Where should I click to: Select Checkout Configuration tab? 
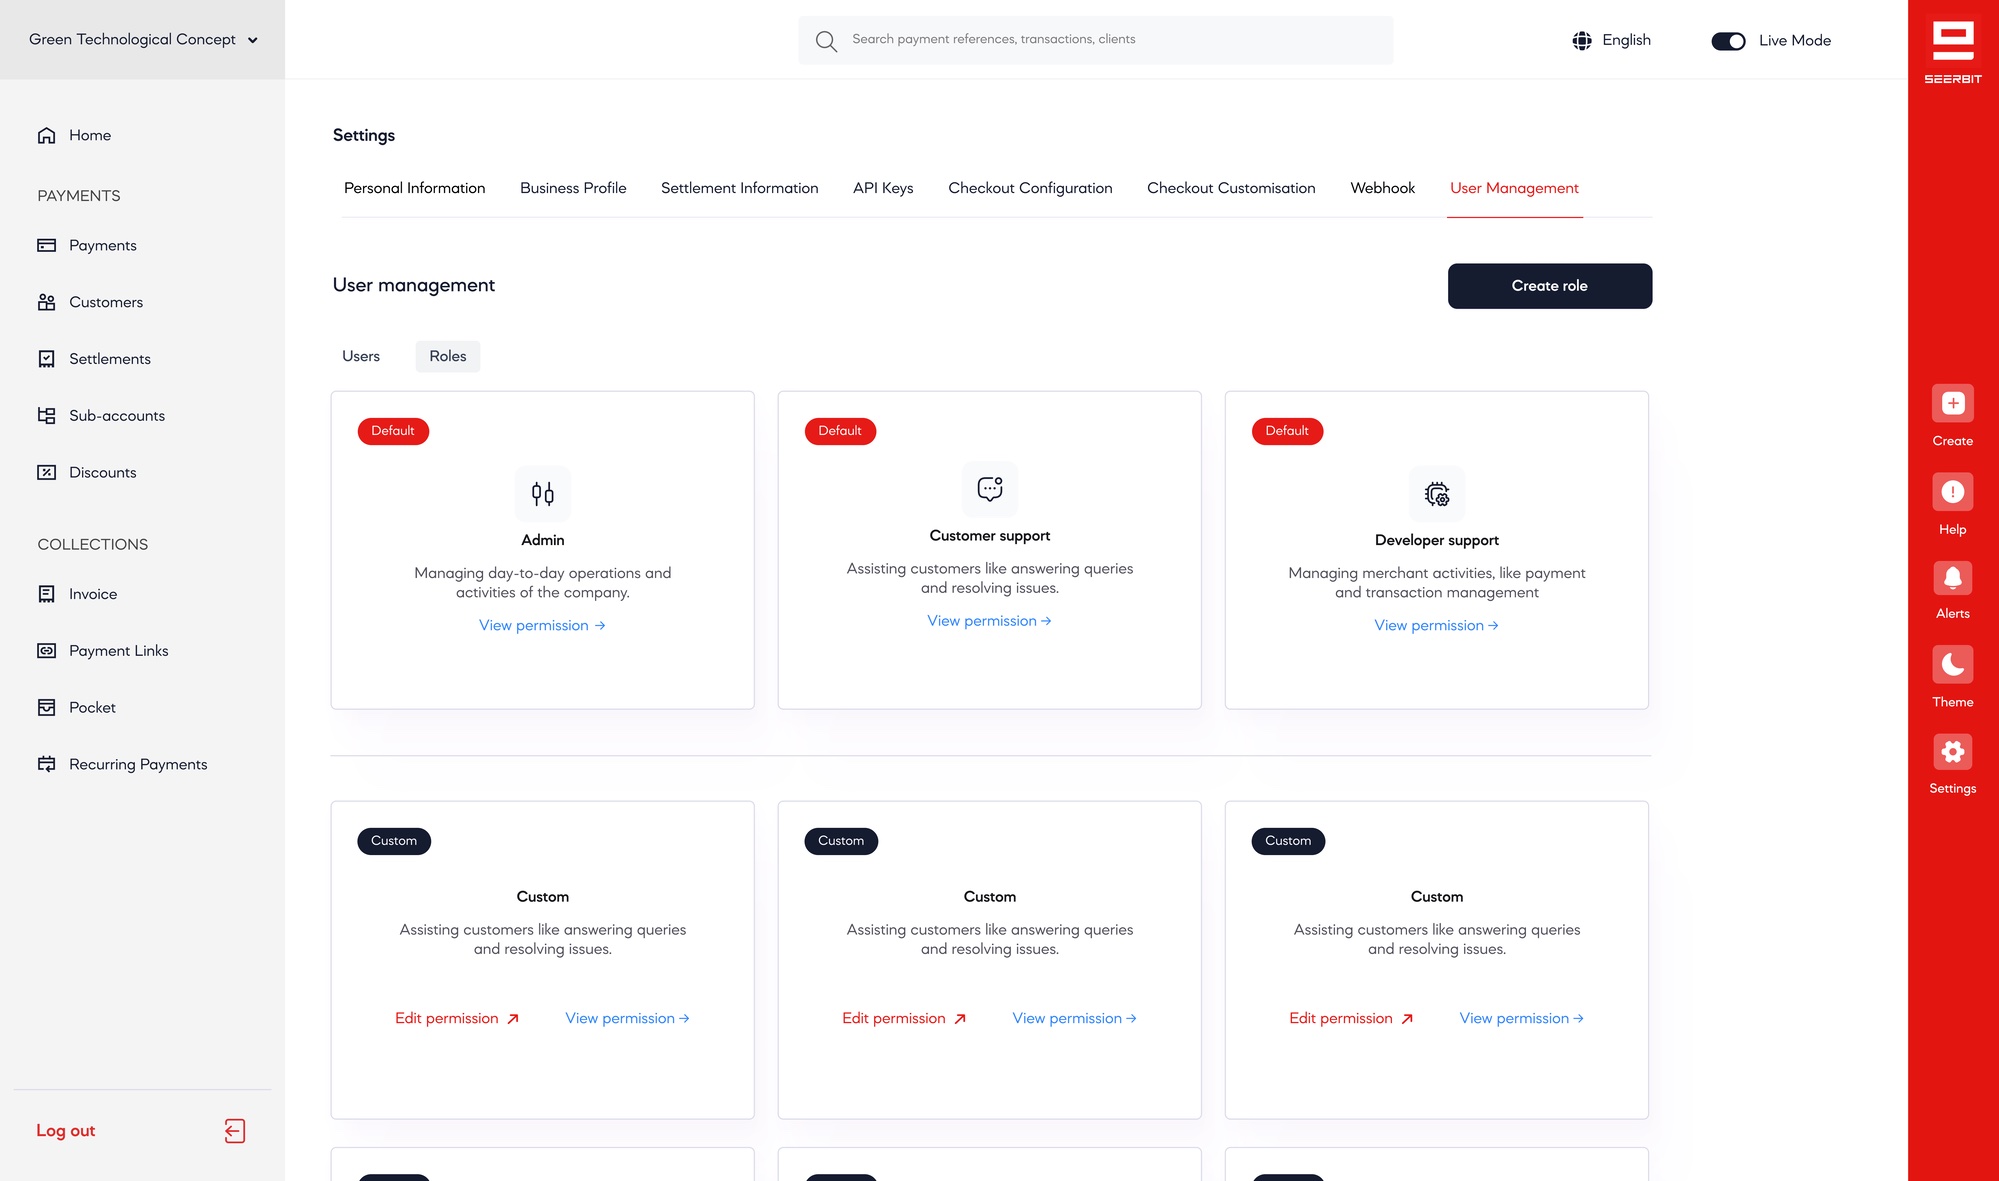tap(1030, 188)
